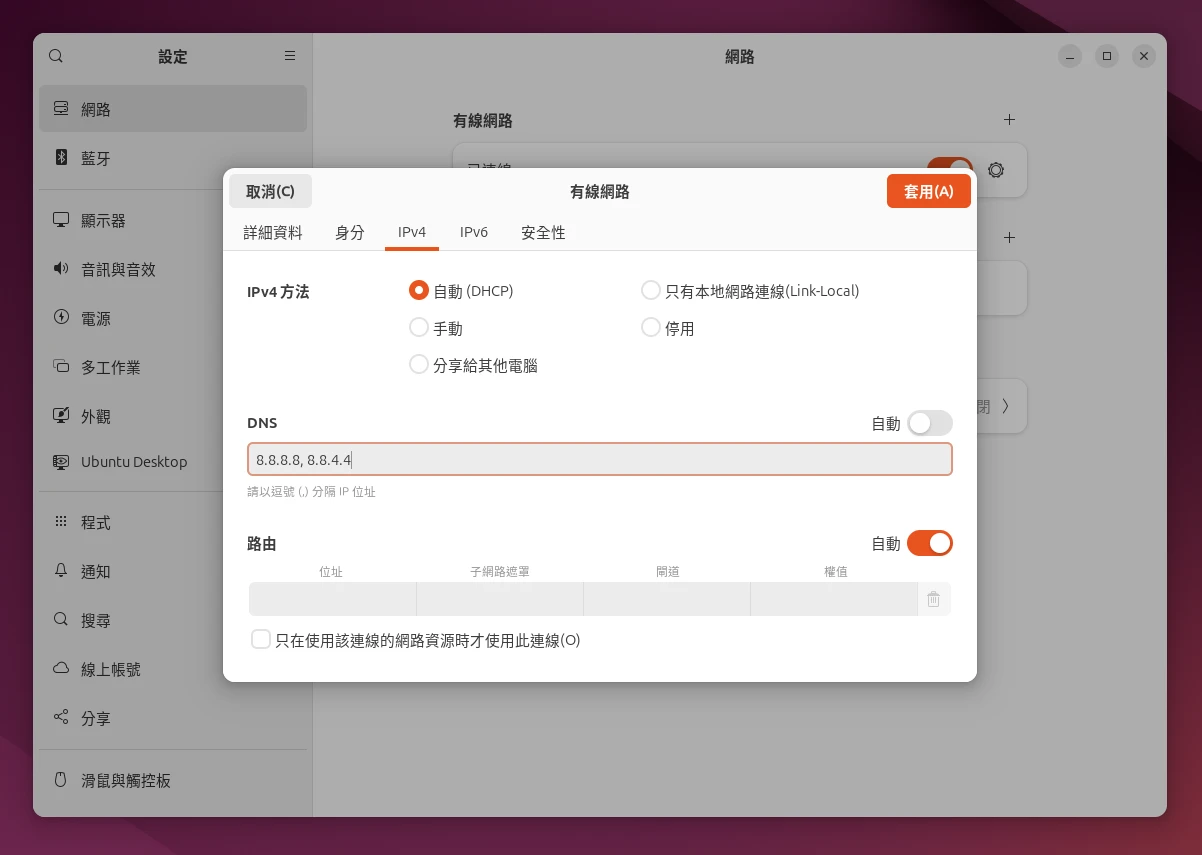The image size is (1202, 855).
Task: Choose 分享給其他電腦 radio option
Action: (420, 365)
